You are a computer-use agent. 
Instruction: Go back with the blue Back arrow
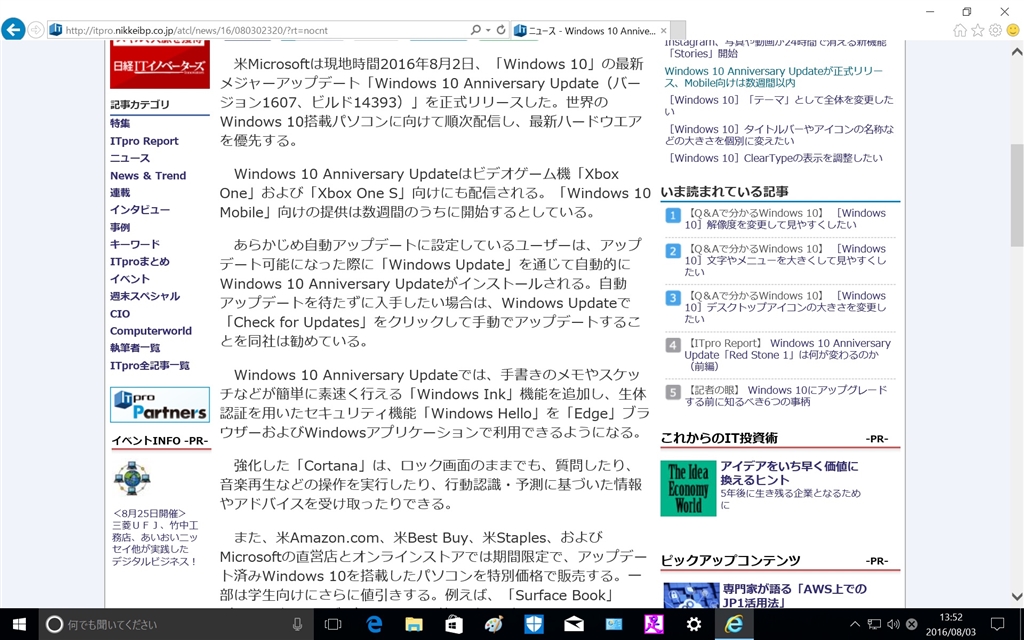pyautogui.click(x=13, y=29)
